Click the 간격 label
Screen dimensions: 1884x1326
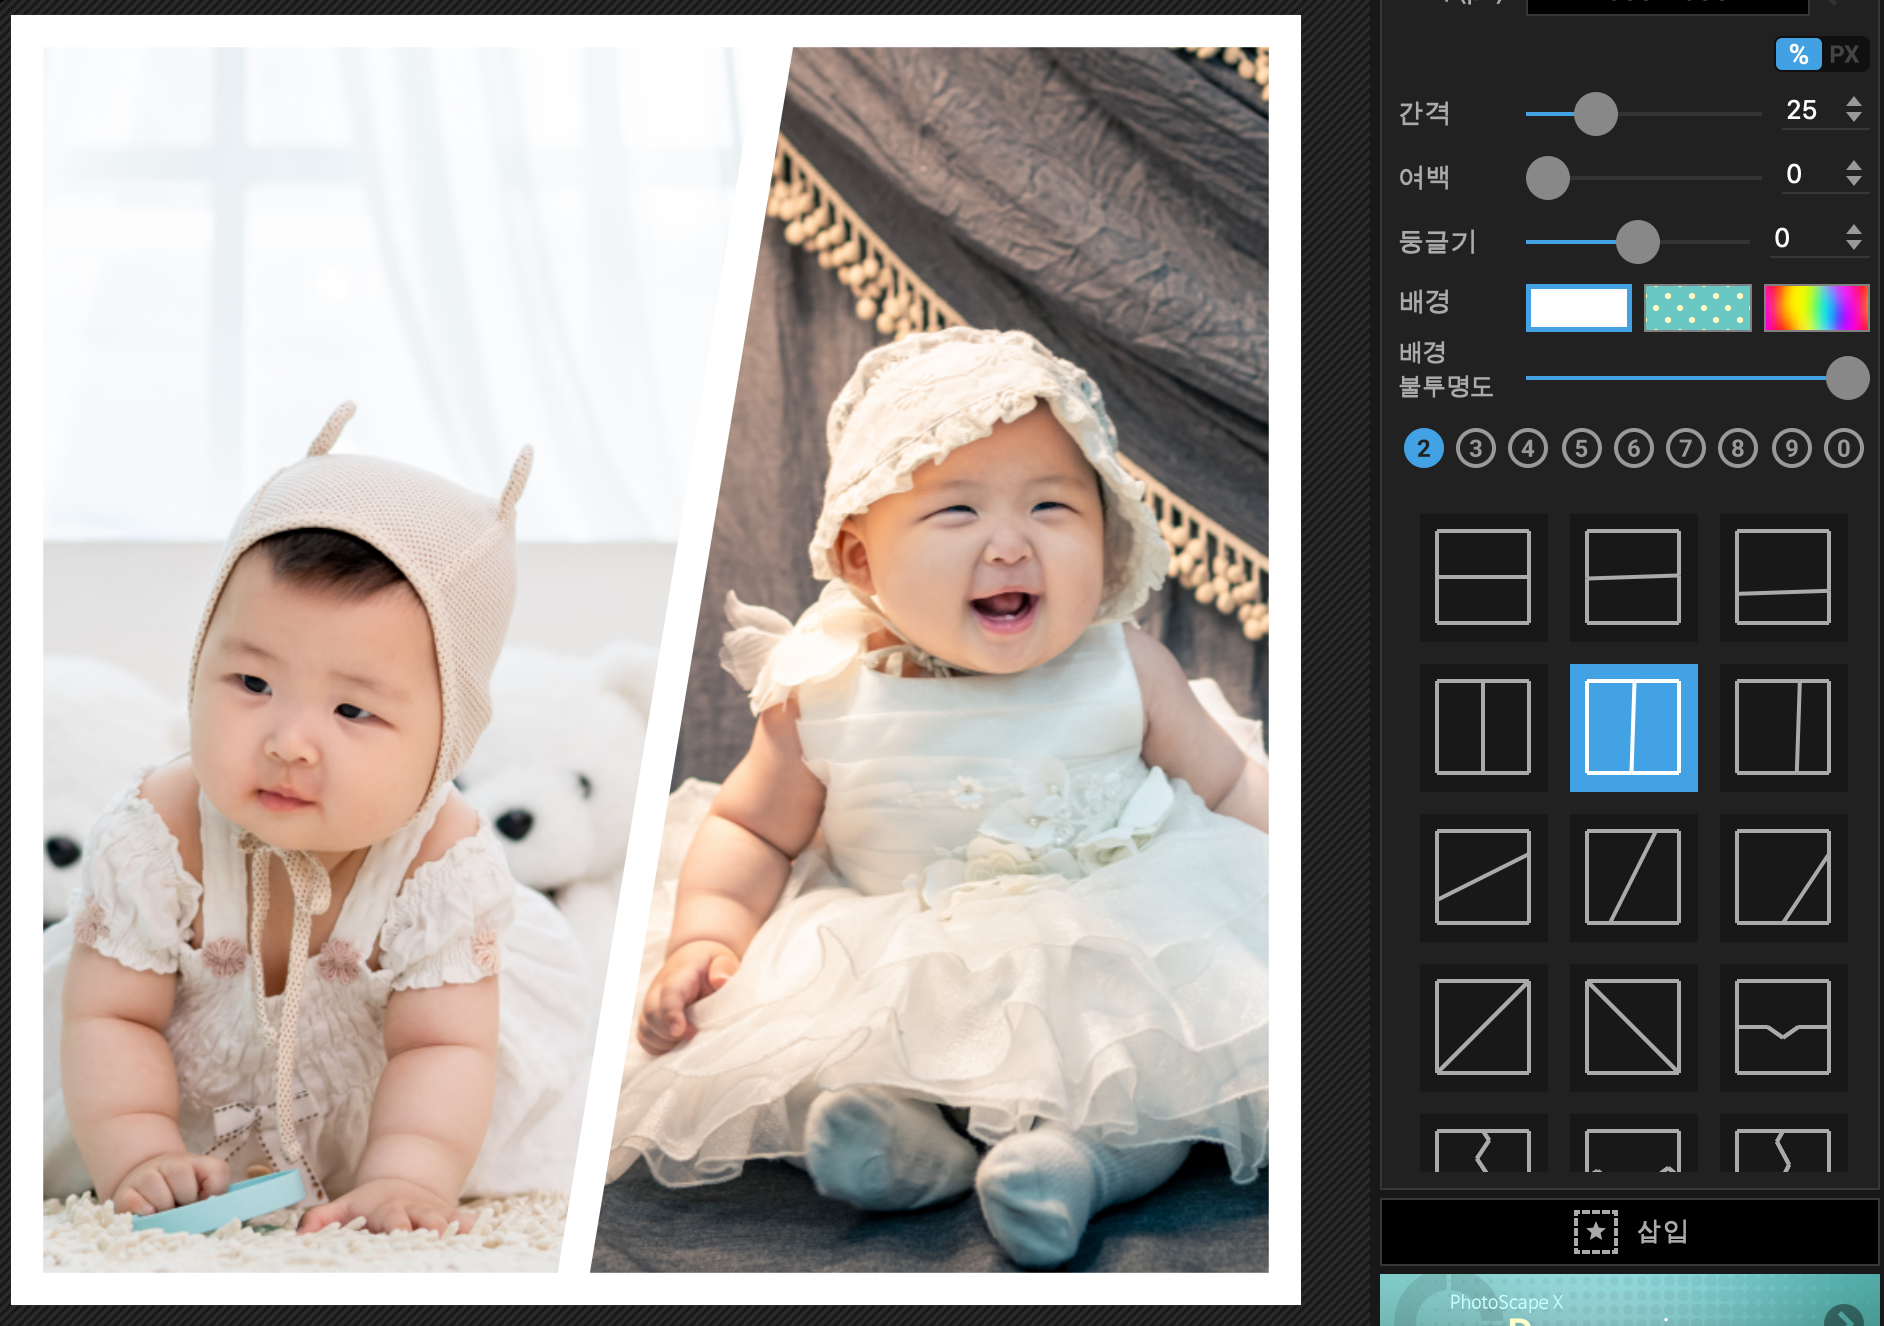(x=1424, y=113)
